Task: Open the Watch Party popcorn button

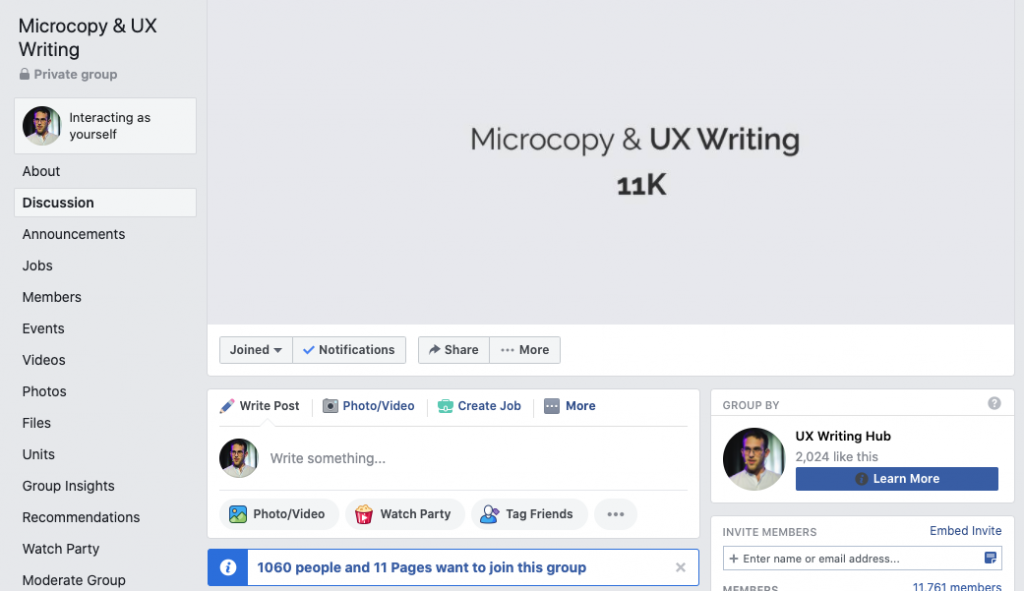Action: (405, 514)
